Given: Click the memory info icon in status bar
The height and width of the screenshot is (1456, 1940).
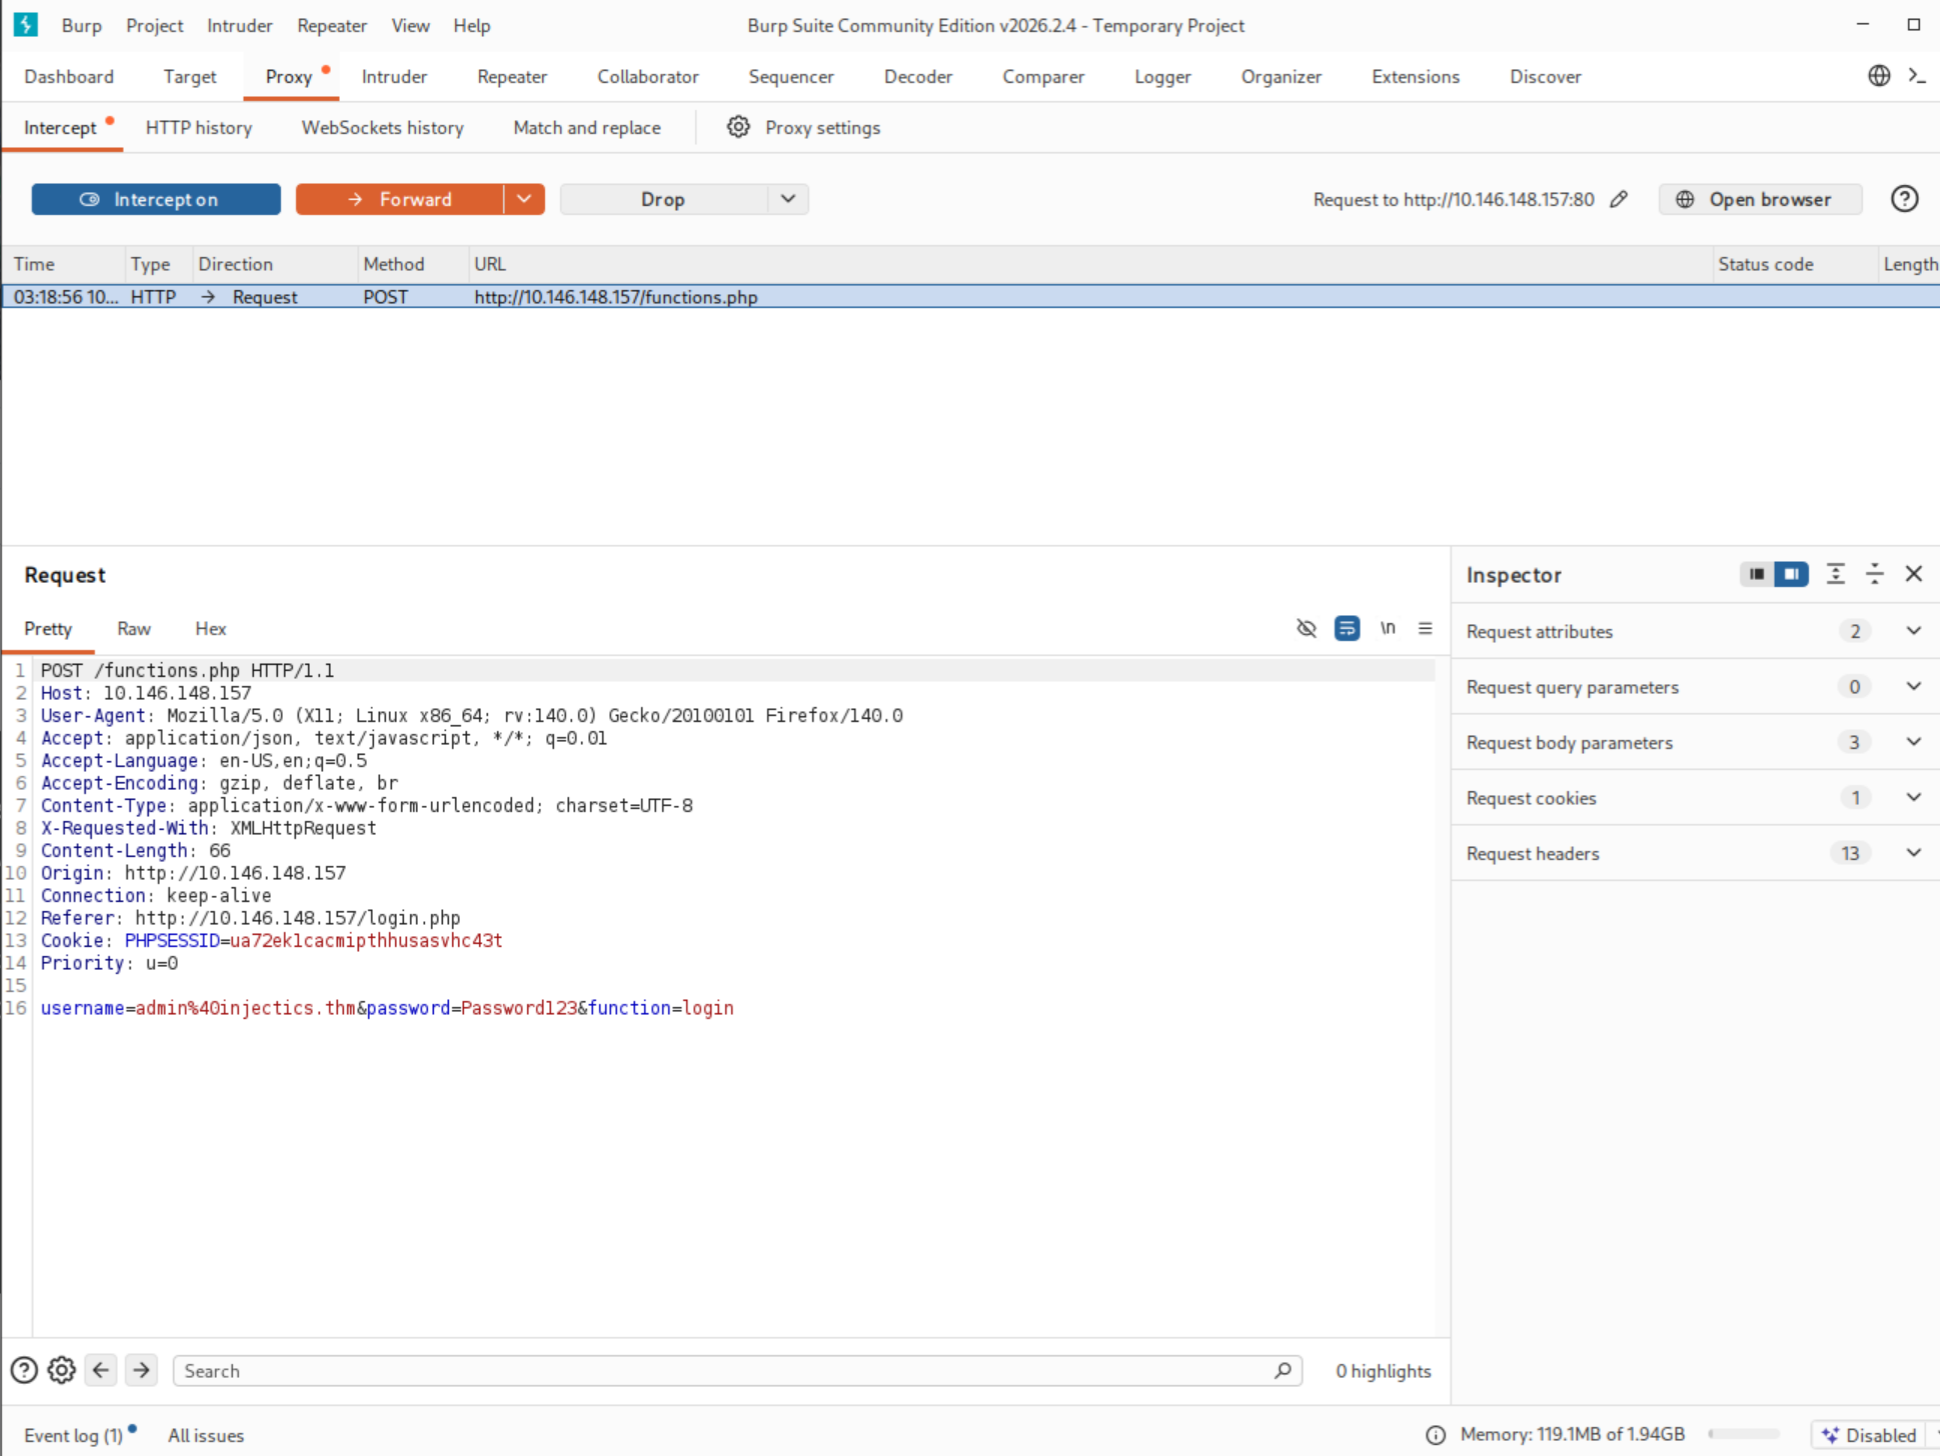Looking at the screenshot, I should coord(1435,1435).
